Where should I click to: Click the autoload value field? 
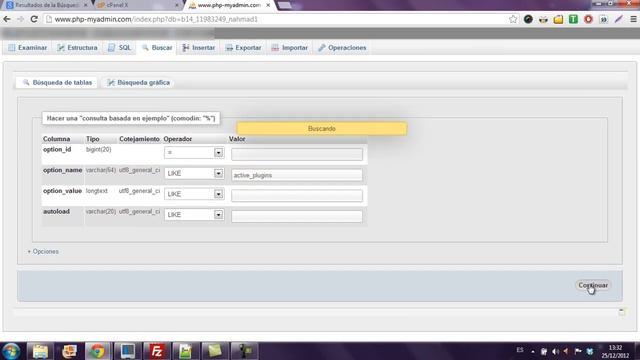click(297, 216)
